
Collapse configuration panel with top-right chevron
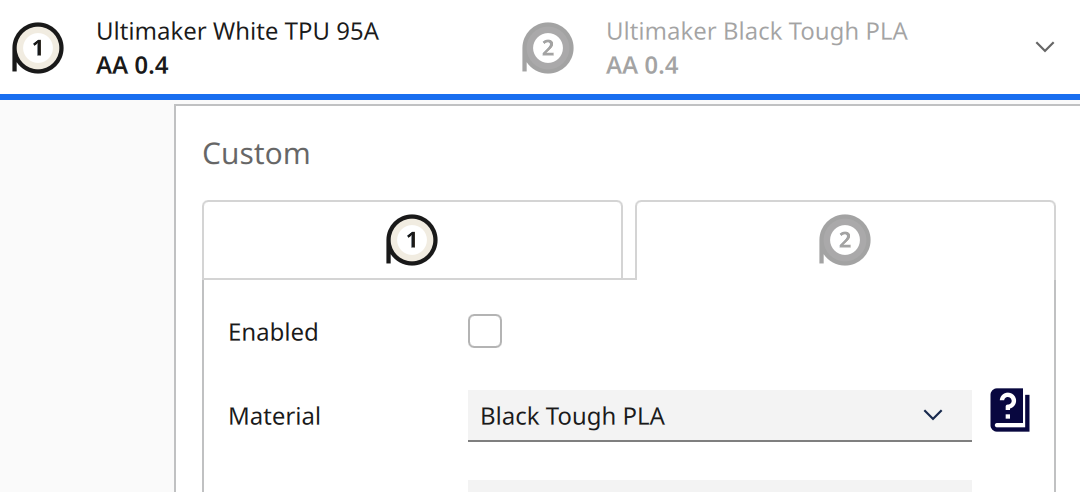[x=1045, y=47]
